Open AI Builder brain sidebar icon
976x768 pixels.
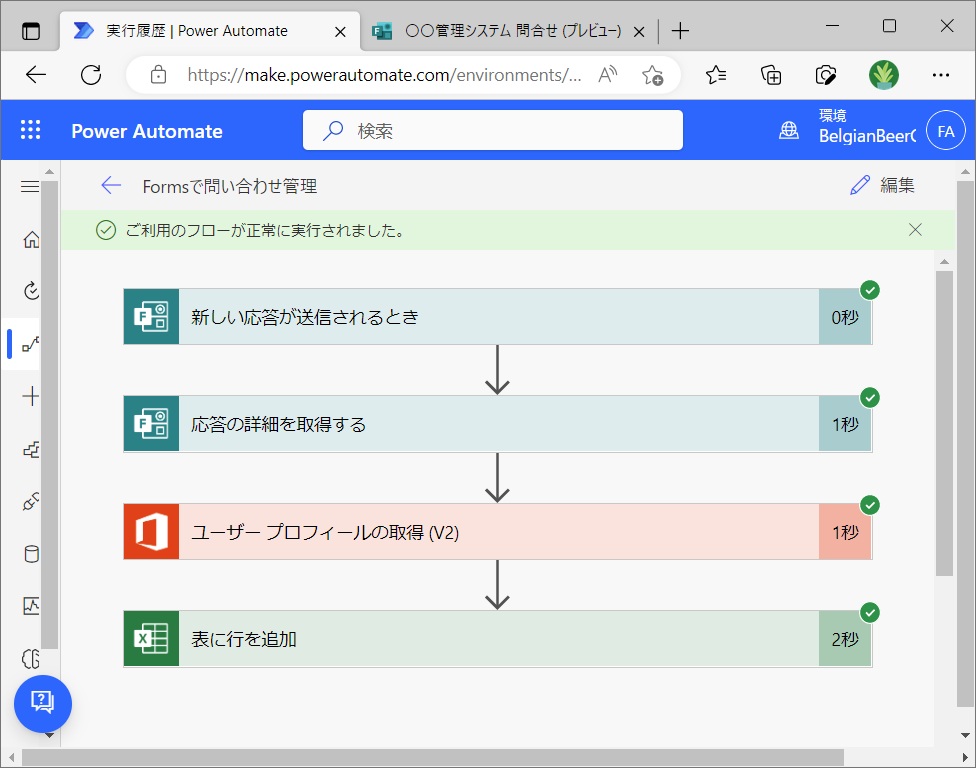[x=31, y=658]
